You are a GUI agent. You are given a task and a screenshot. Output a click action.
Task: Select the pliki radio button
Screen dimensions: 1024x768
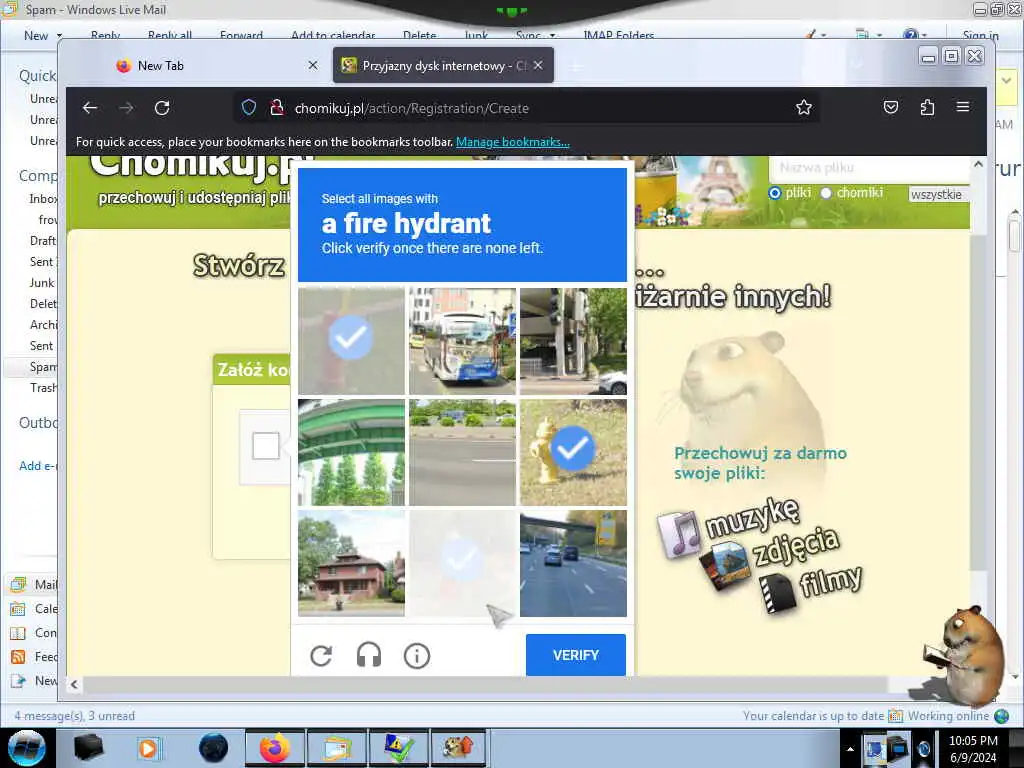pyautogui.click(x=775, y=193)
